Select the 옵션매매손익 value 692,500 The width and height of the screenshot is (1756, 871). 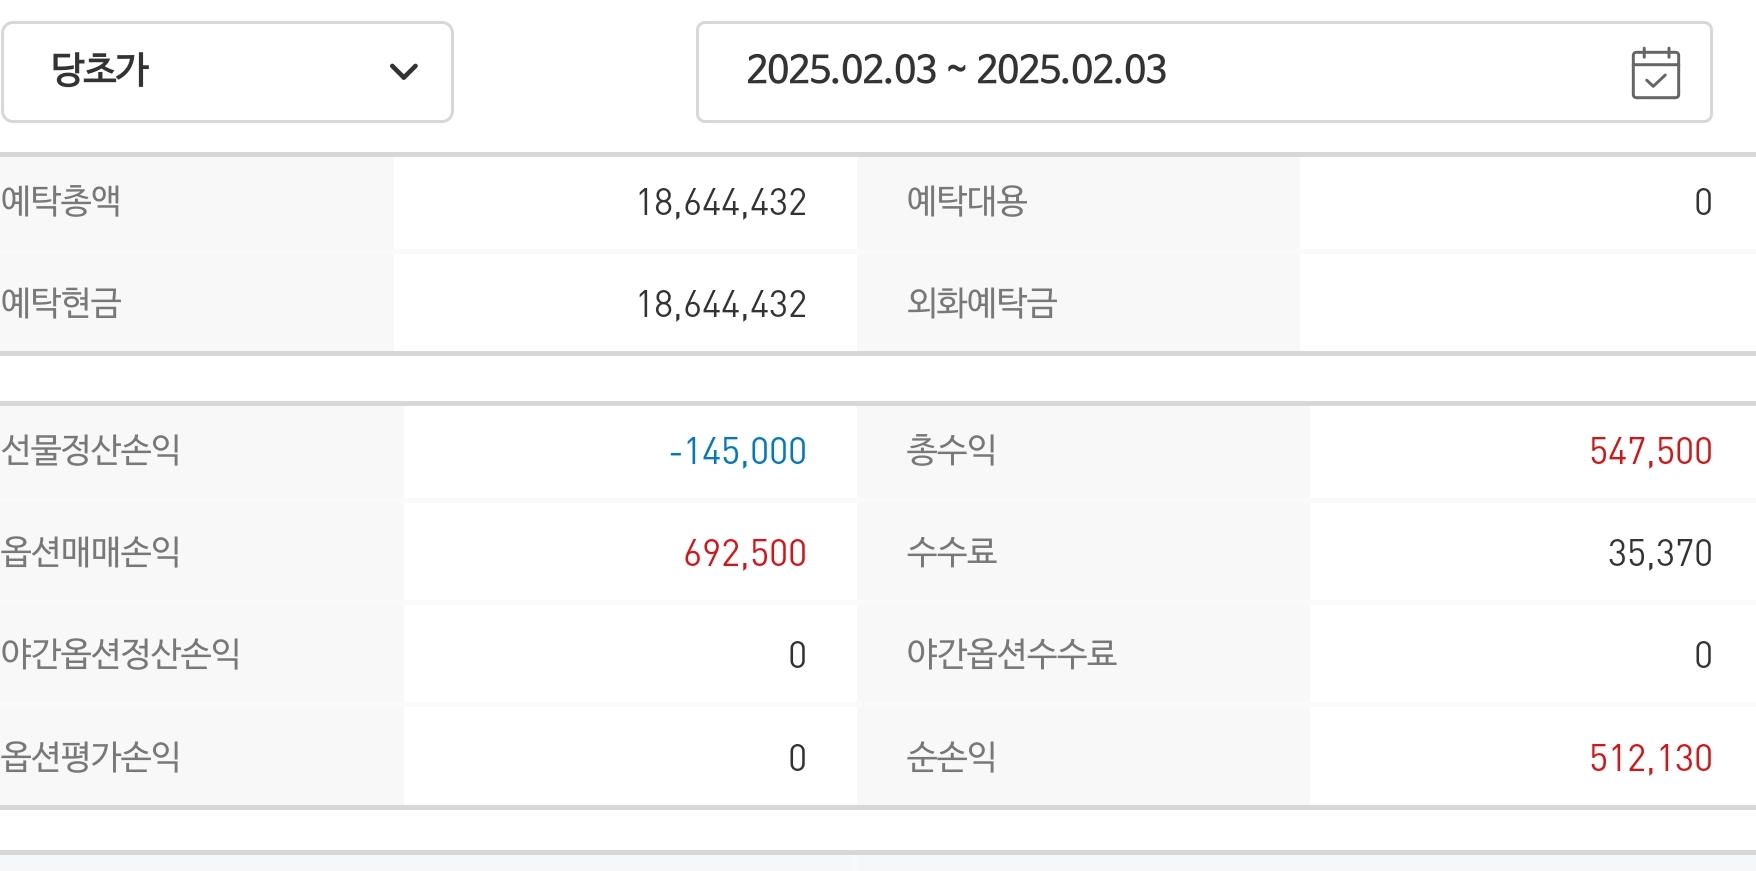coord(745,553)
